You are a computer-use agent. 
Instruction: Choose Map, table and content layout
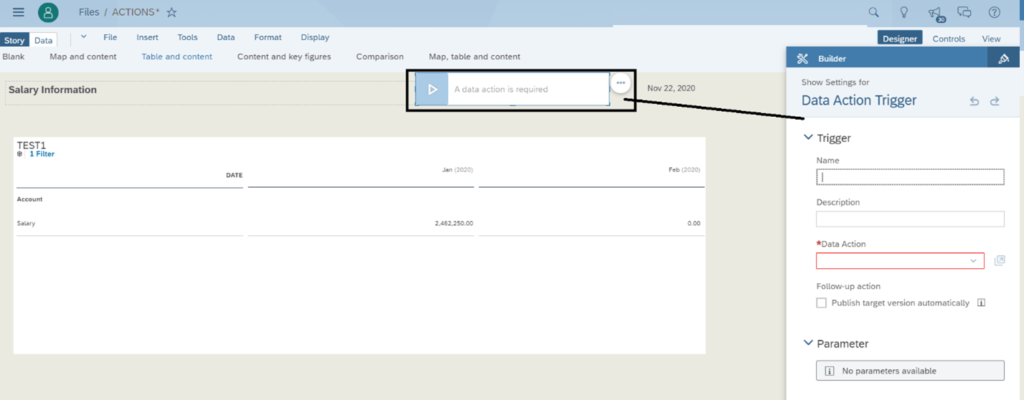(x=474, y=57)
